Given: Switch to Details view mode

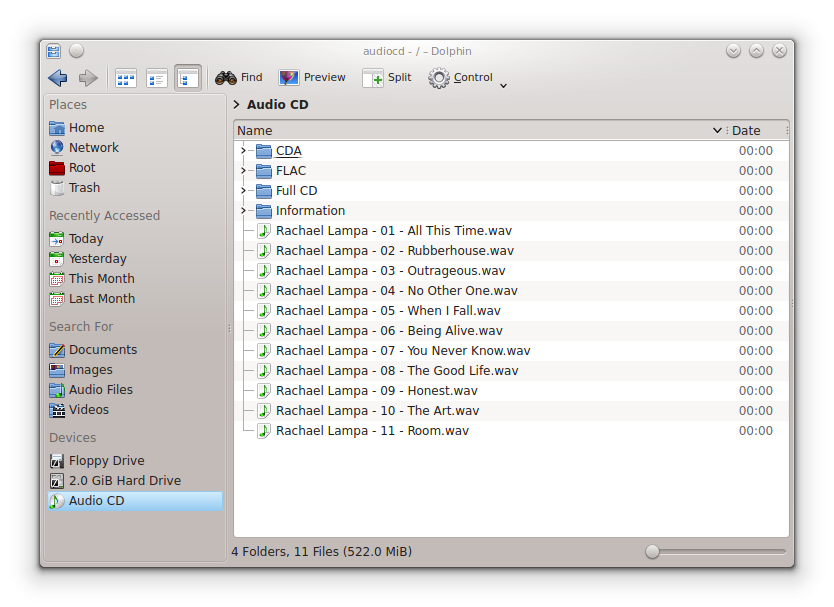Looking at the screenshot, I should (187, 78).
